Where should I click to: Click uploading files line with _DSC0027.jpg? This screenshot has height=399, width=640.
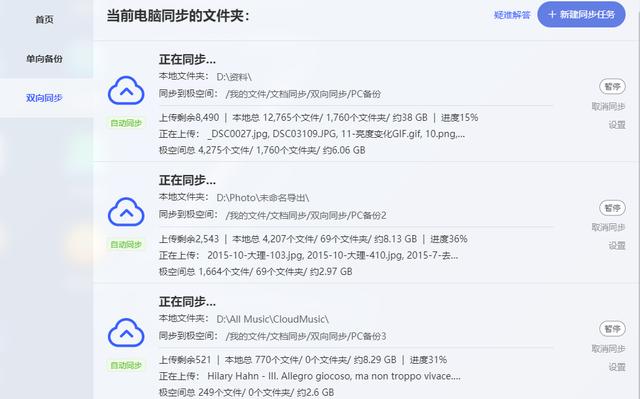click(312, 134)
